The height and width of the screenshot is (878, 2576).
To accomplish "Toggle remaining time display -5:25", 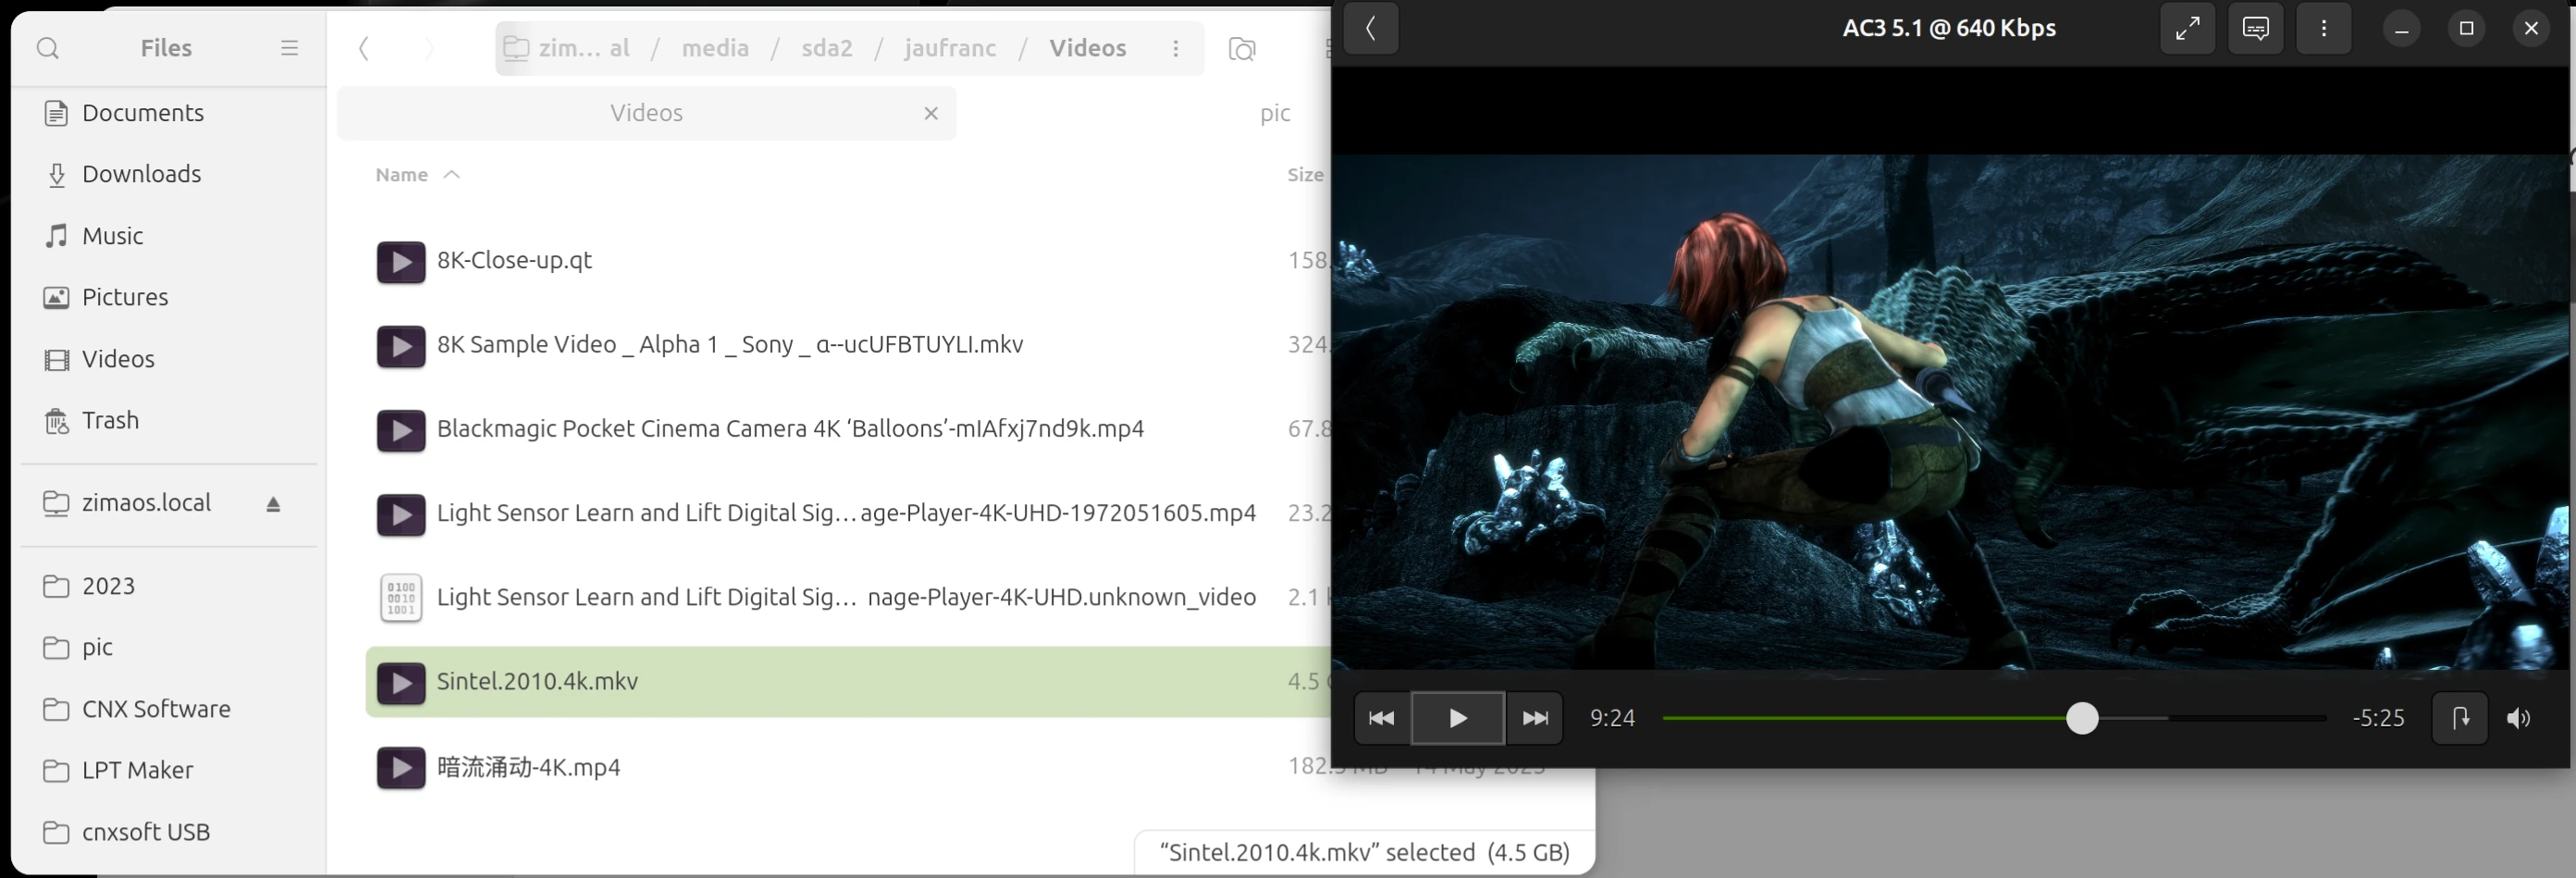I will [2378, 718].
